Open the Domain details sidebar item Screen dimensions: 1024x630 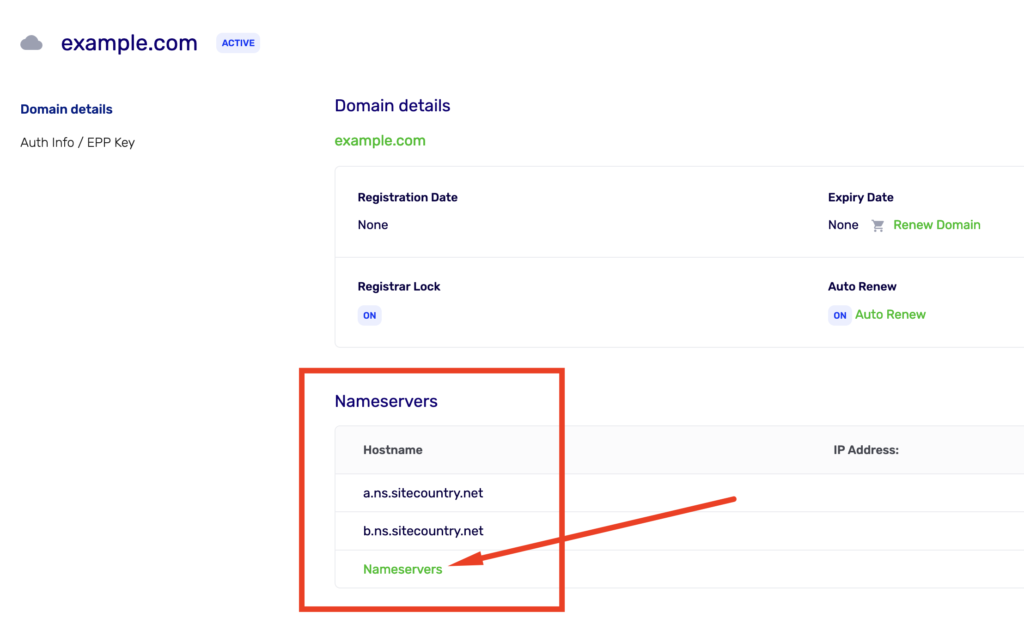[x=66, y=109]
